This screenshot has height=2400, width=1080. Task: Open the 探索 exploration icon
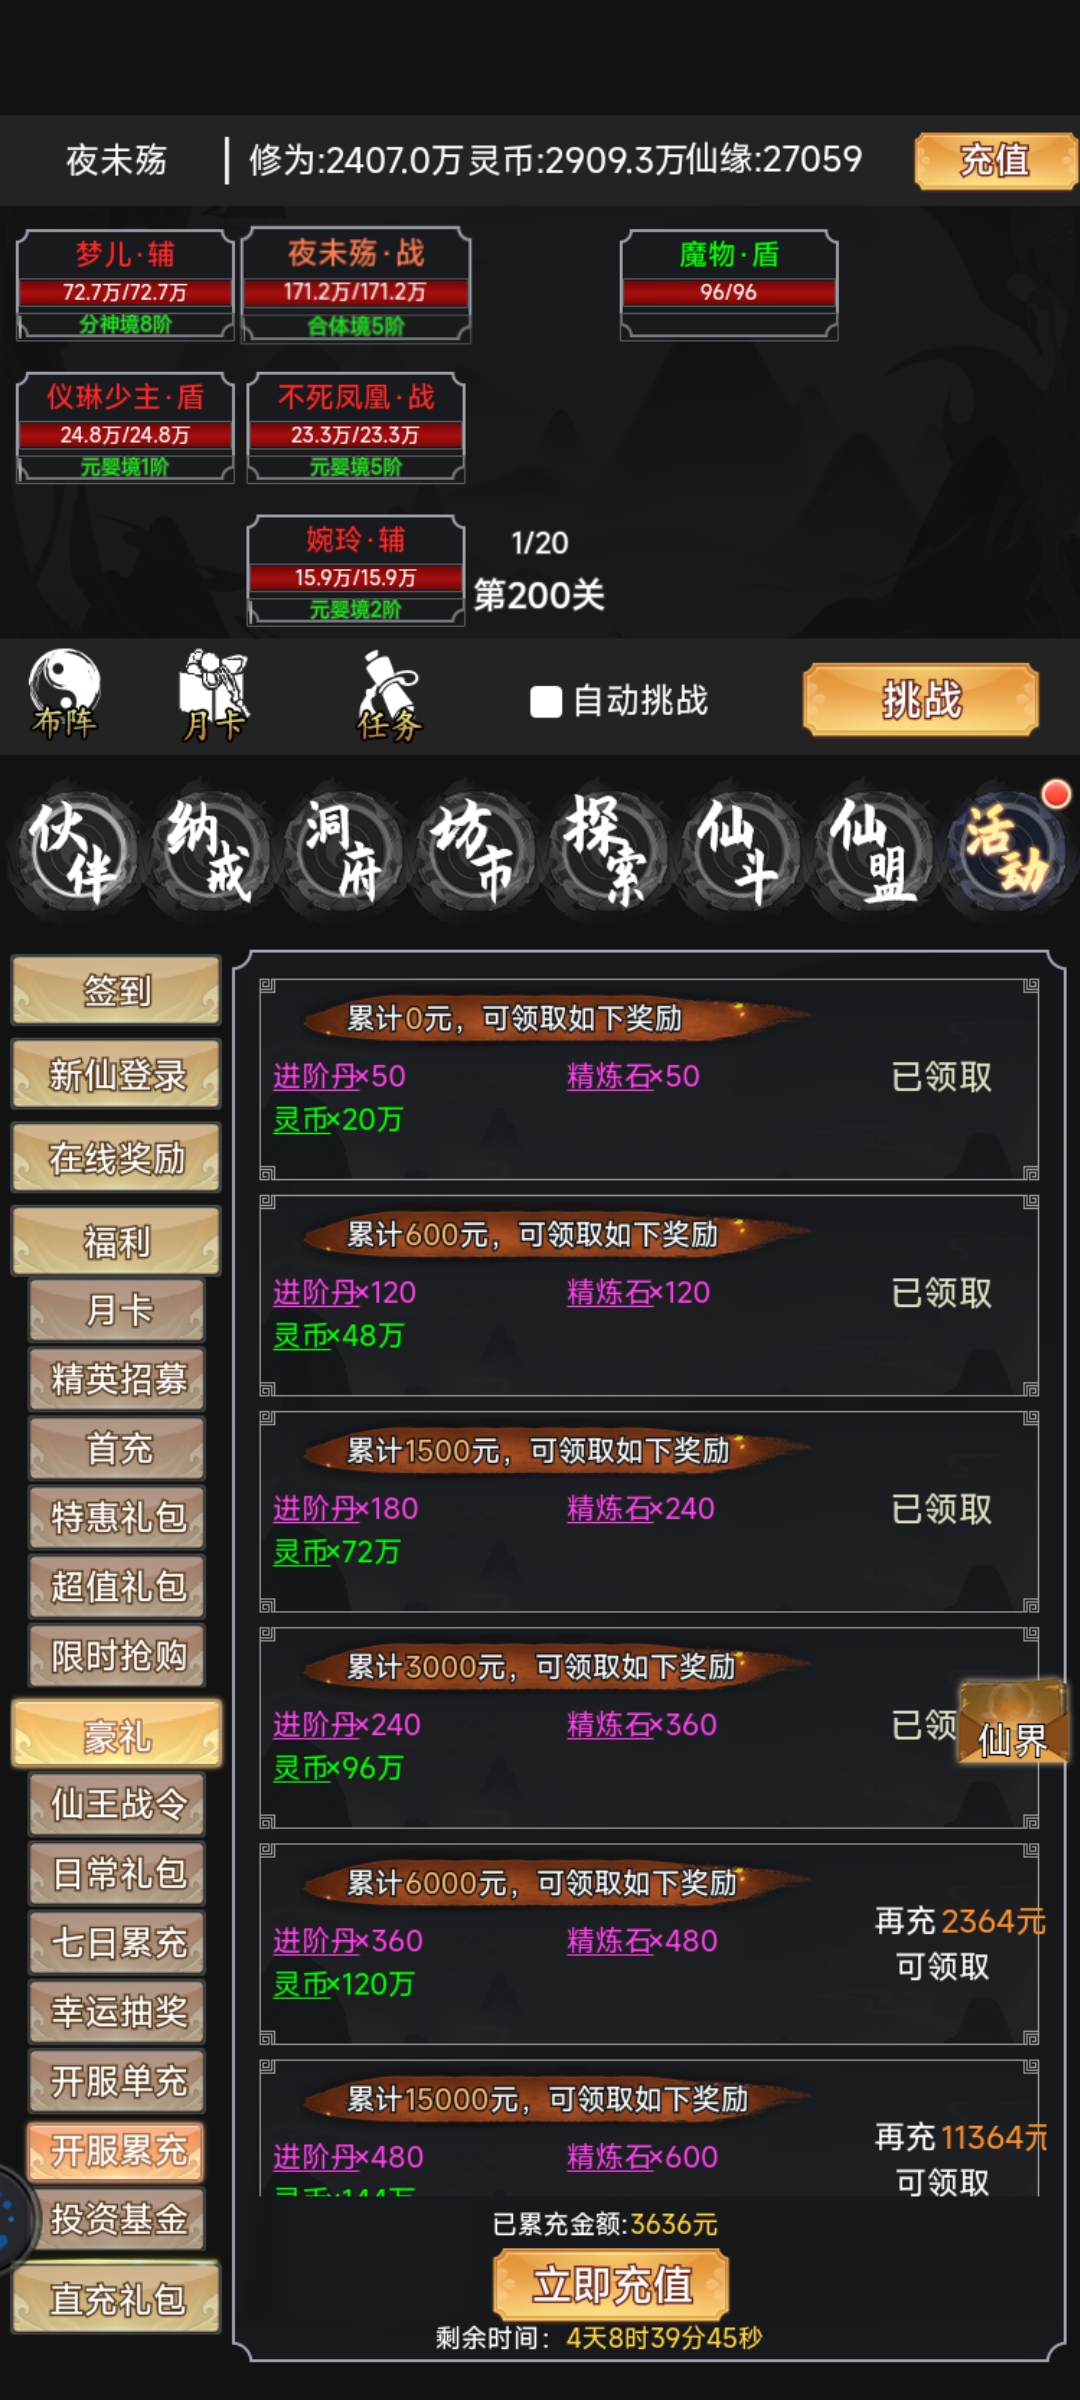coord(606,851)
